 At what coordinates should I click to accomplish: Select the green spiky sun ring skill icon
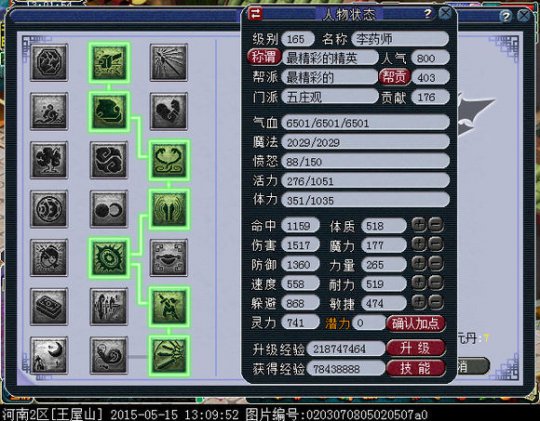(109, 258)
